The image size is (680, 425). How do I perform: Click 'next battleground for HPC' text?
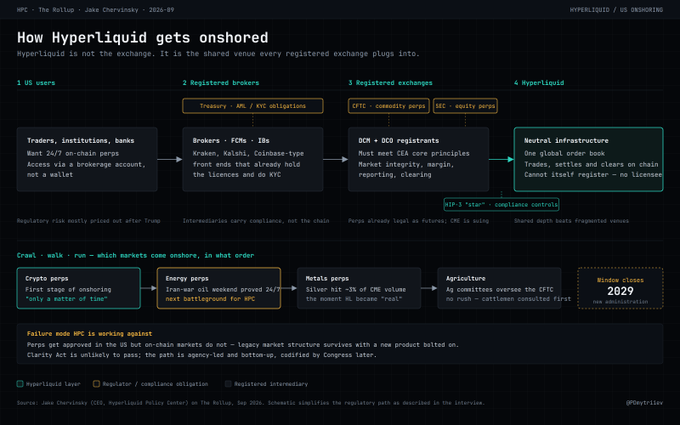210,299
